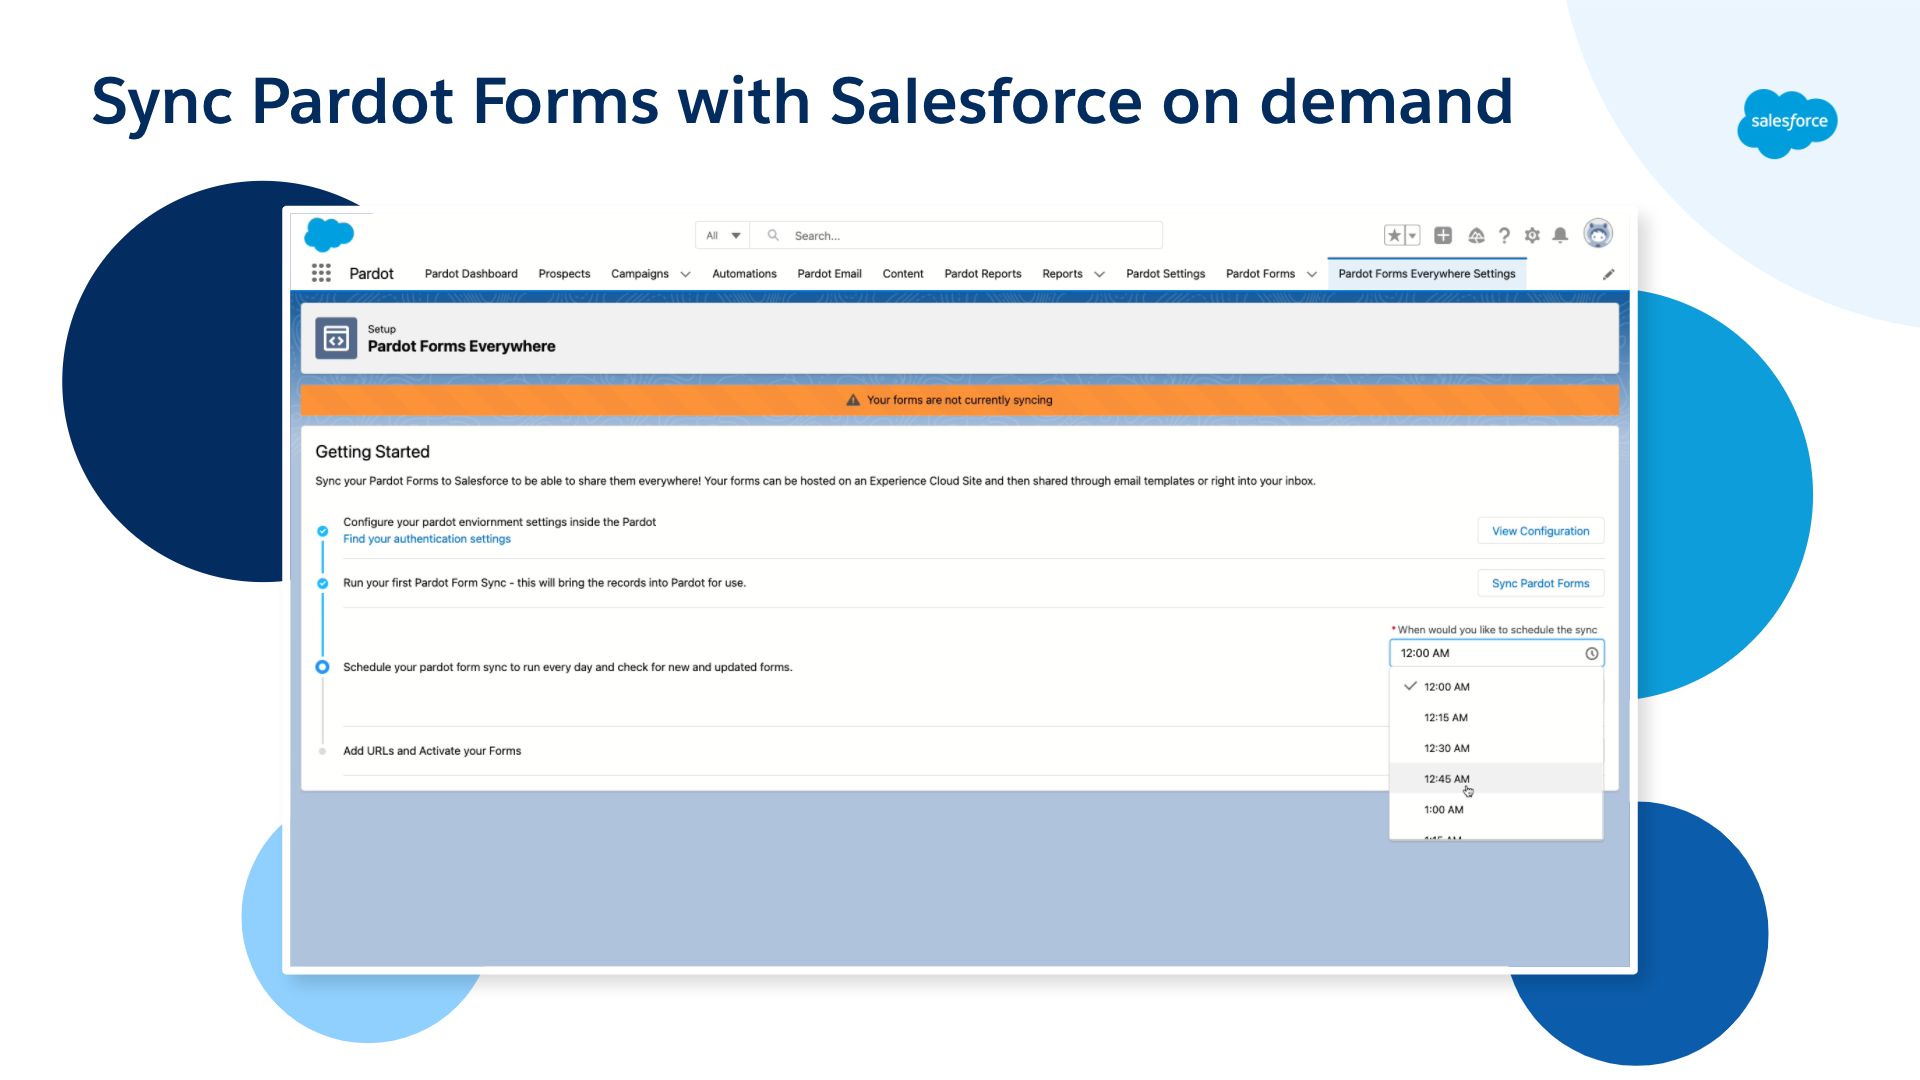Open notifications via the bell icon

pyautogui.click(x=1560, y=235)
